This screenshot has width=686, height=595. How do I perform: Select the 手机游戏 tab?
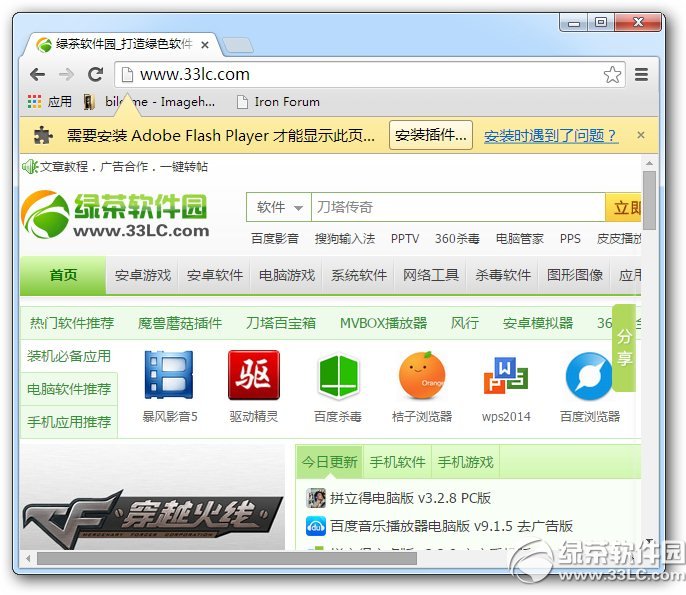pyautogui.click(x=466, y=462)
